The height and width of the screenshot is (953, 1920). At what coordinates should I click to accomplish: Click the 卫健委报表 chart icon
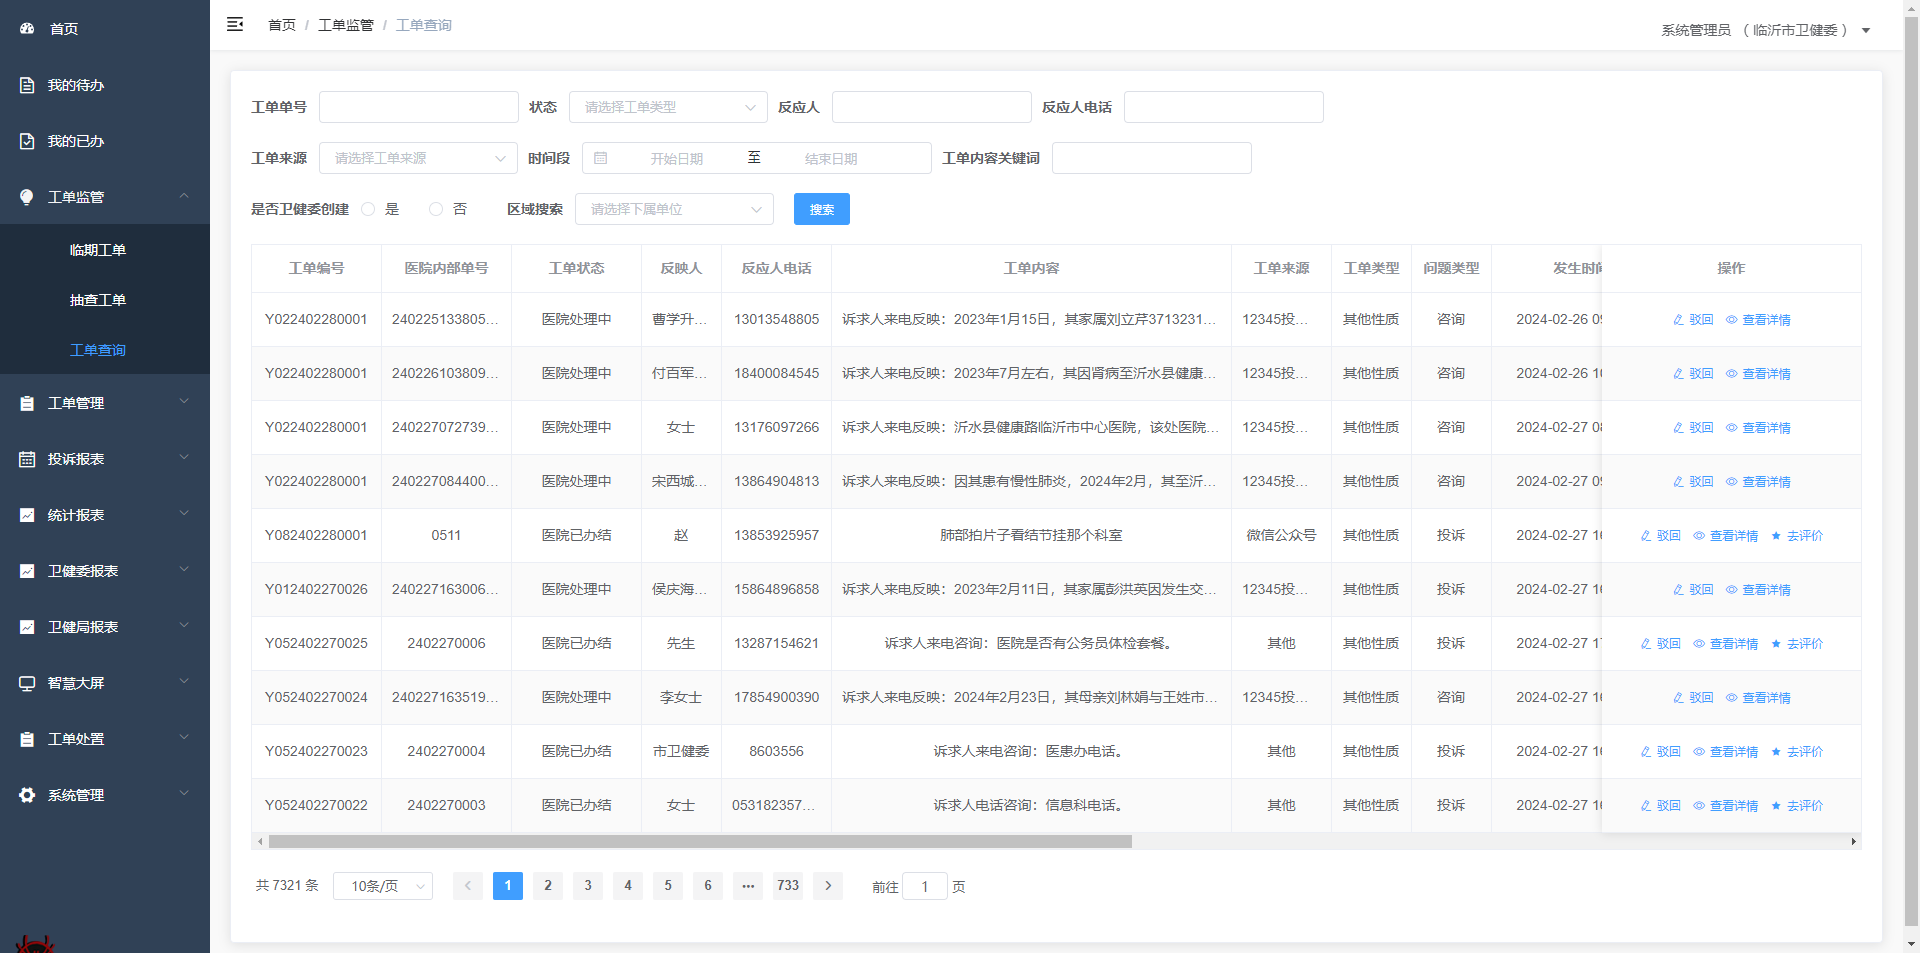click(x=27, y=571)
